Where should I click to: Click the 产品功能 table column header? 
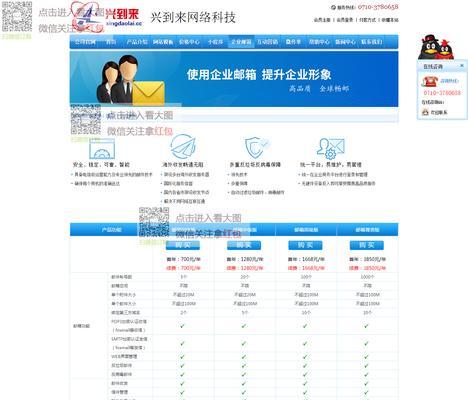[x=112, y=230]
